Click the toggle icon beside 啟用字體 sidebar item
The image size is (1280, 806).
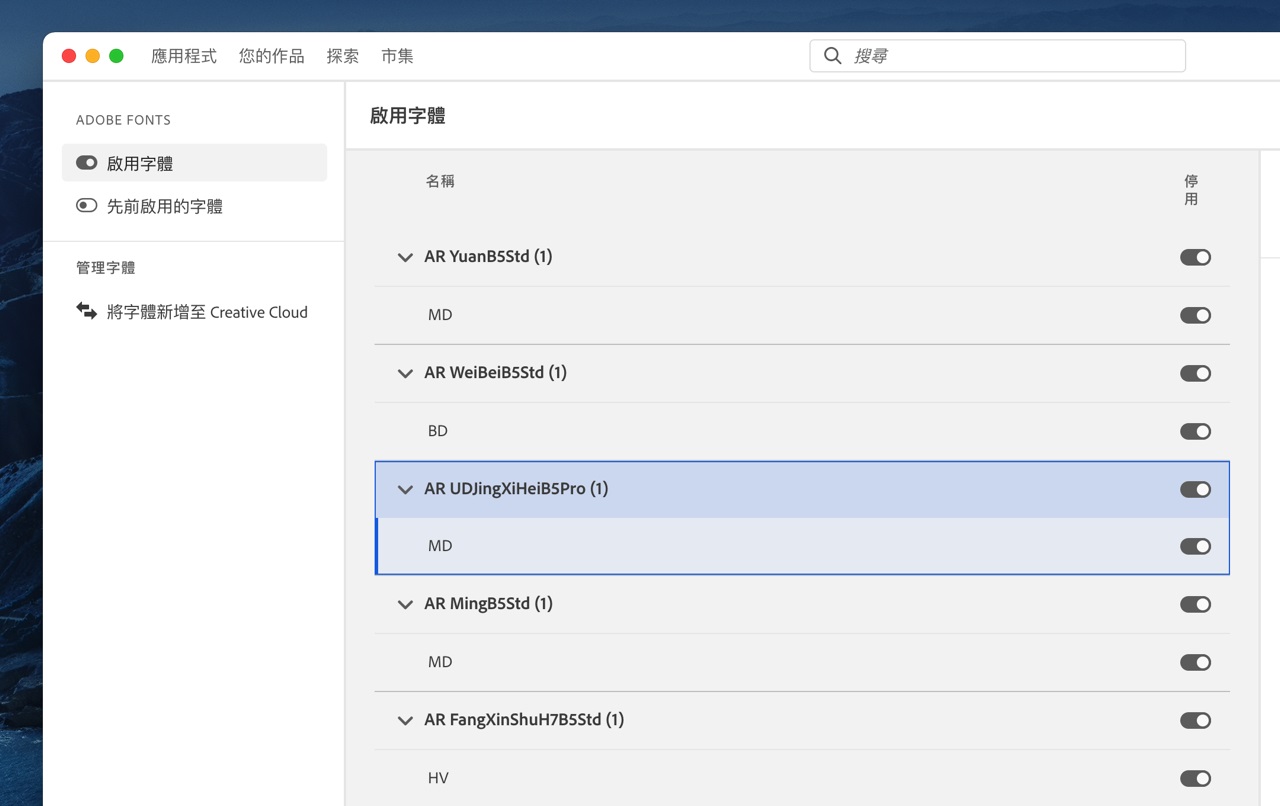(87, 163)
